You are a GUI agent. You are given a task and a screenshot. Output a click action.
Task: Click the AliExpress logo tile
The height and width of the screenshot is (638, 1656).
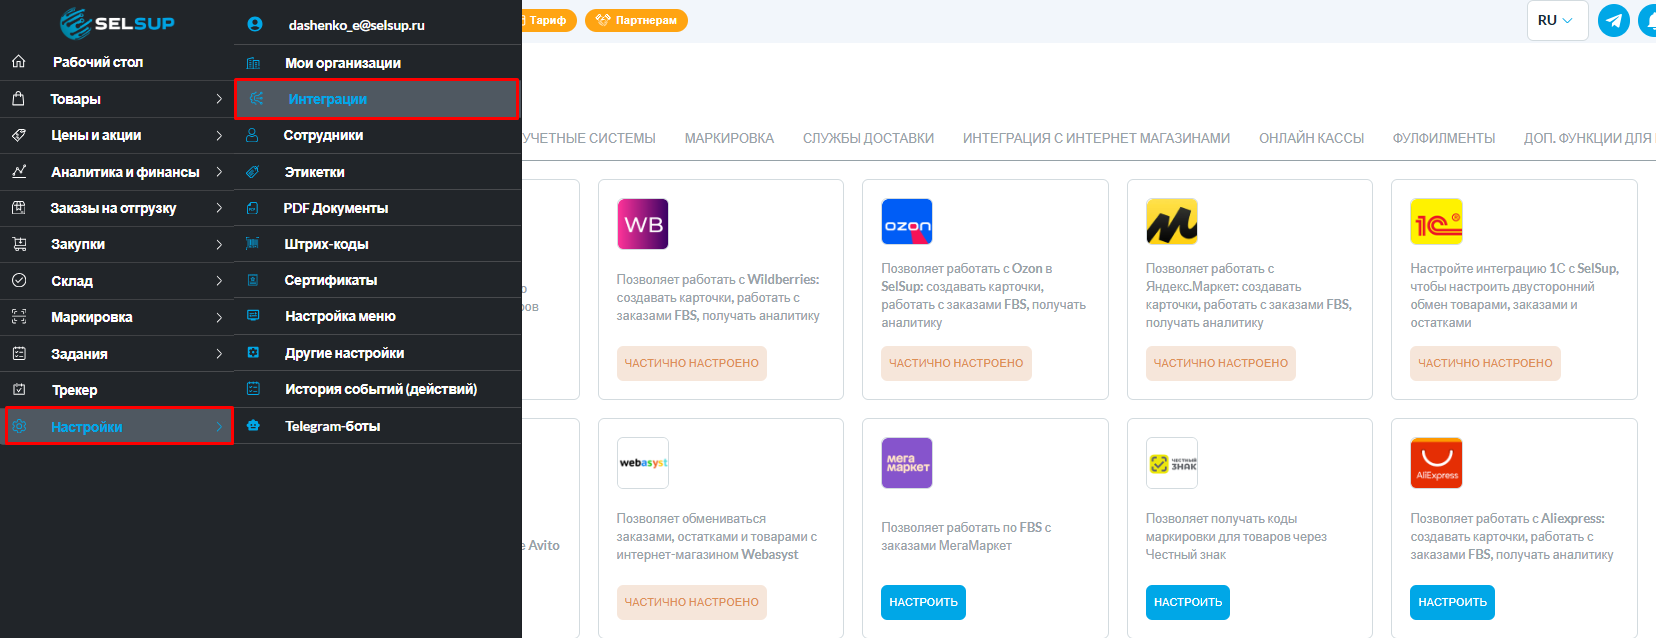1436,463
